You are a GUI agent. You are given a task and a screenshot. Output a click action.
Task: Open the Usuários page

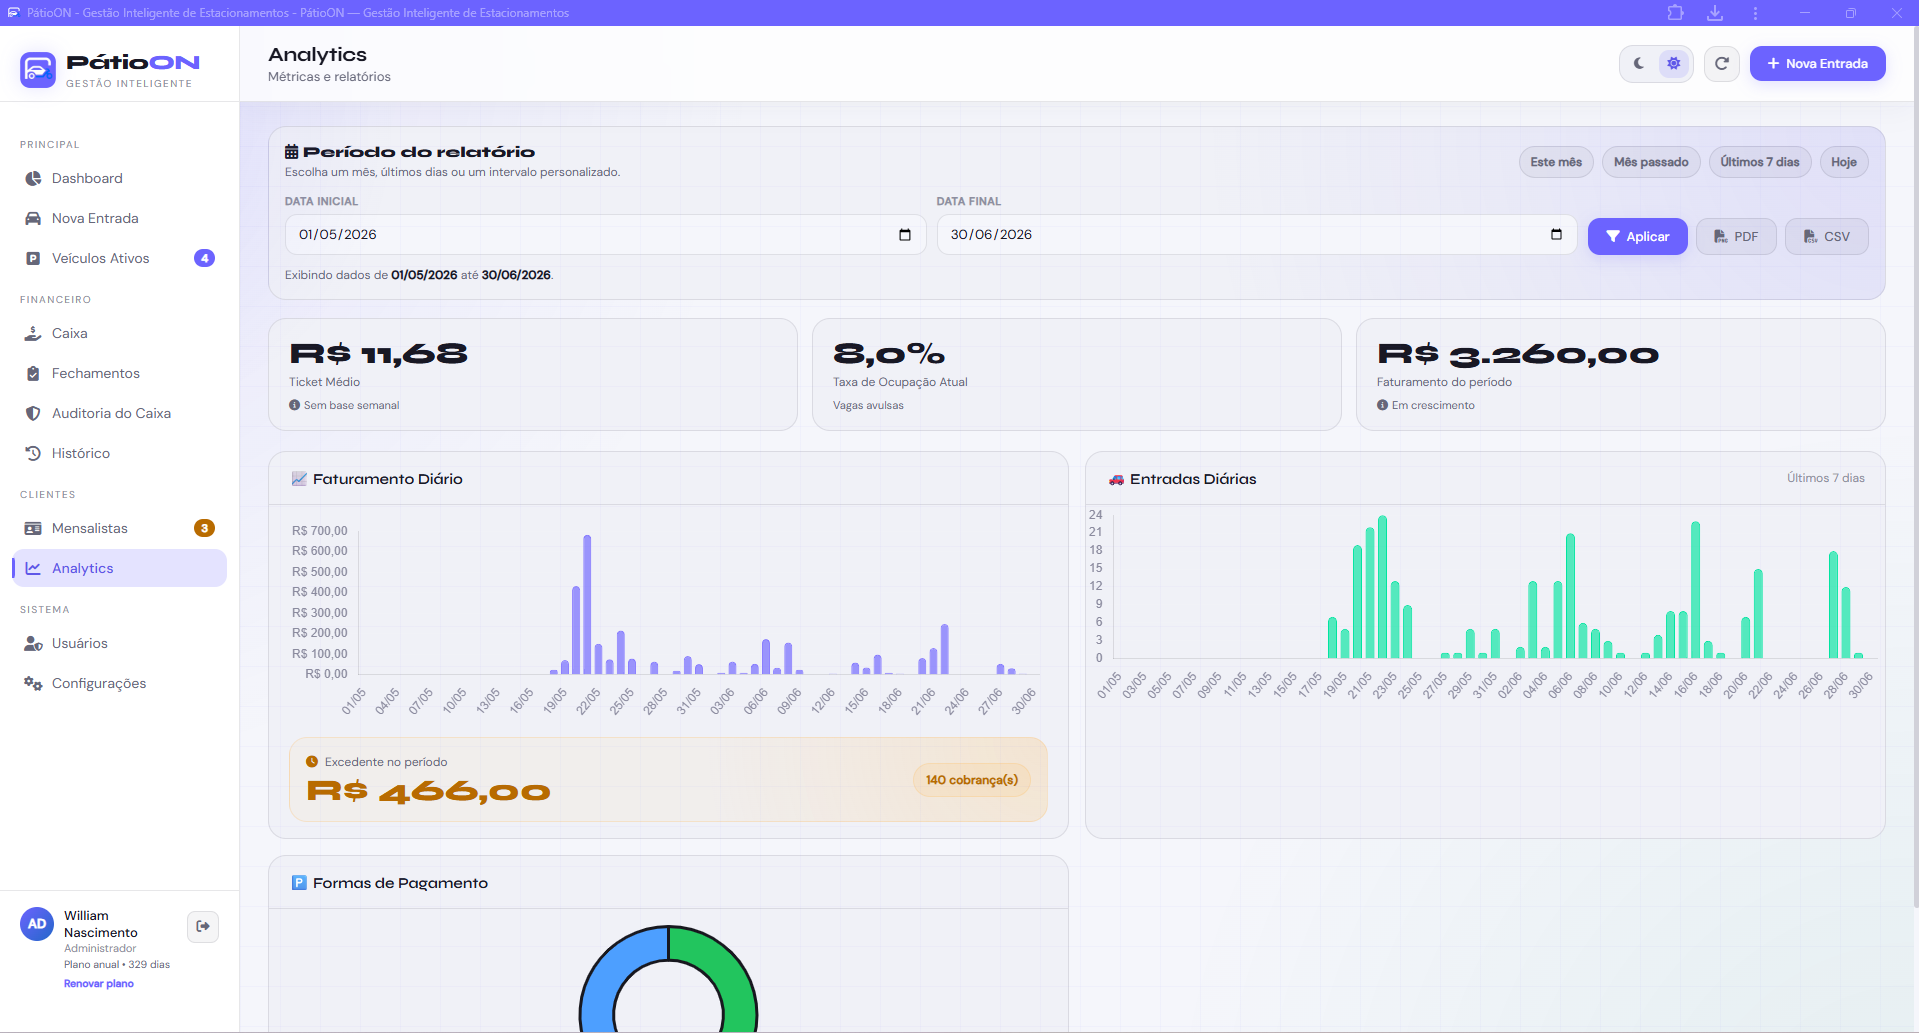pos(119,643)
